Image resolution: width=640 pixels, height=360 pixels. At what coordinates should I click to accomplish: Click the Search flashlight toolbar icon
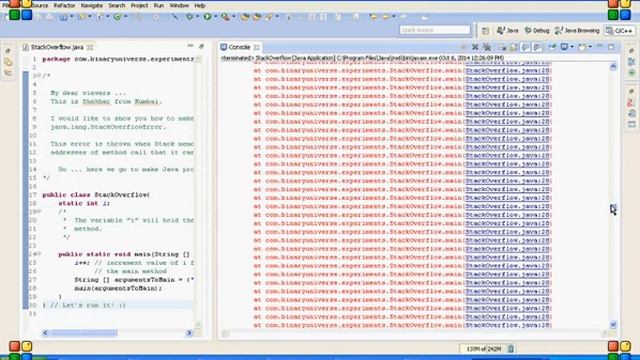(x=269, y=17)
